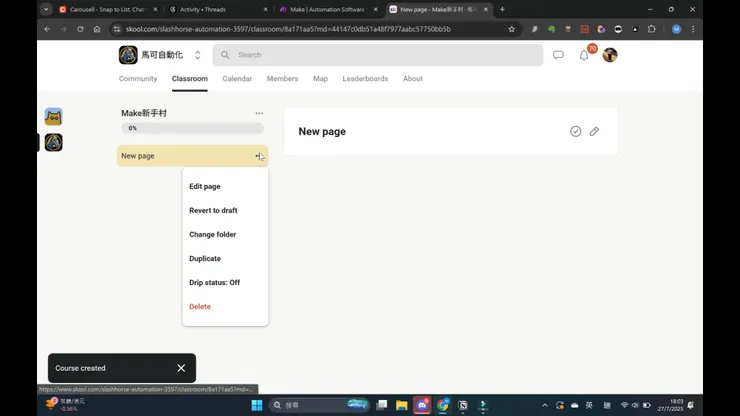This screenshot has height=416, width=740.
Task: Click the browser home icon
Action: (x=97, y=29)
